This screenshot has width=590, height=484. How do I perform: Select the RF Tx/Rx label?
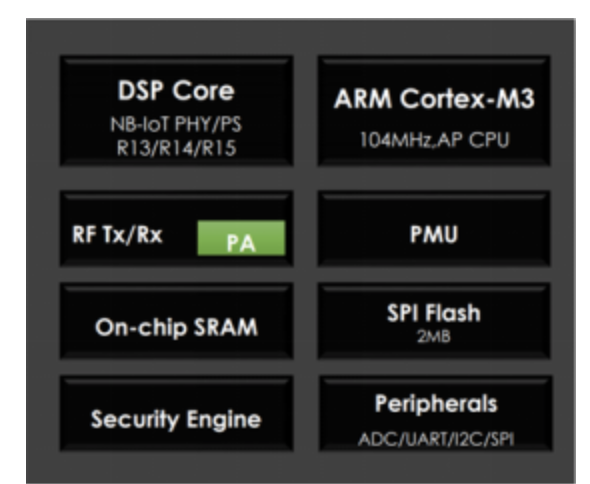click(x=117, y=235)
